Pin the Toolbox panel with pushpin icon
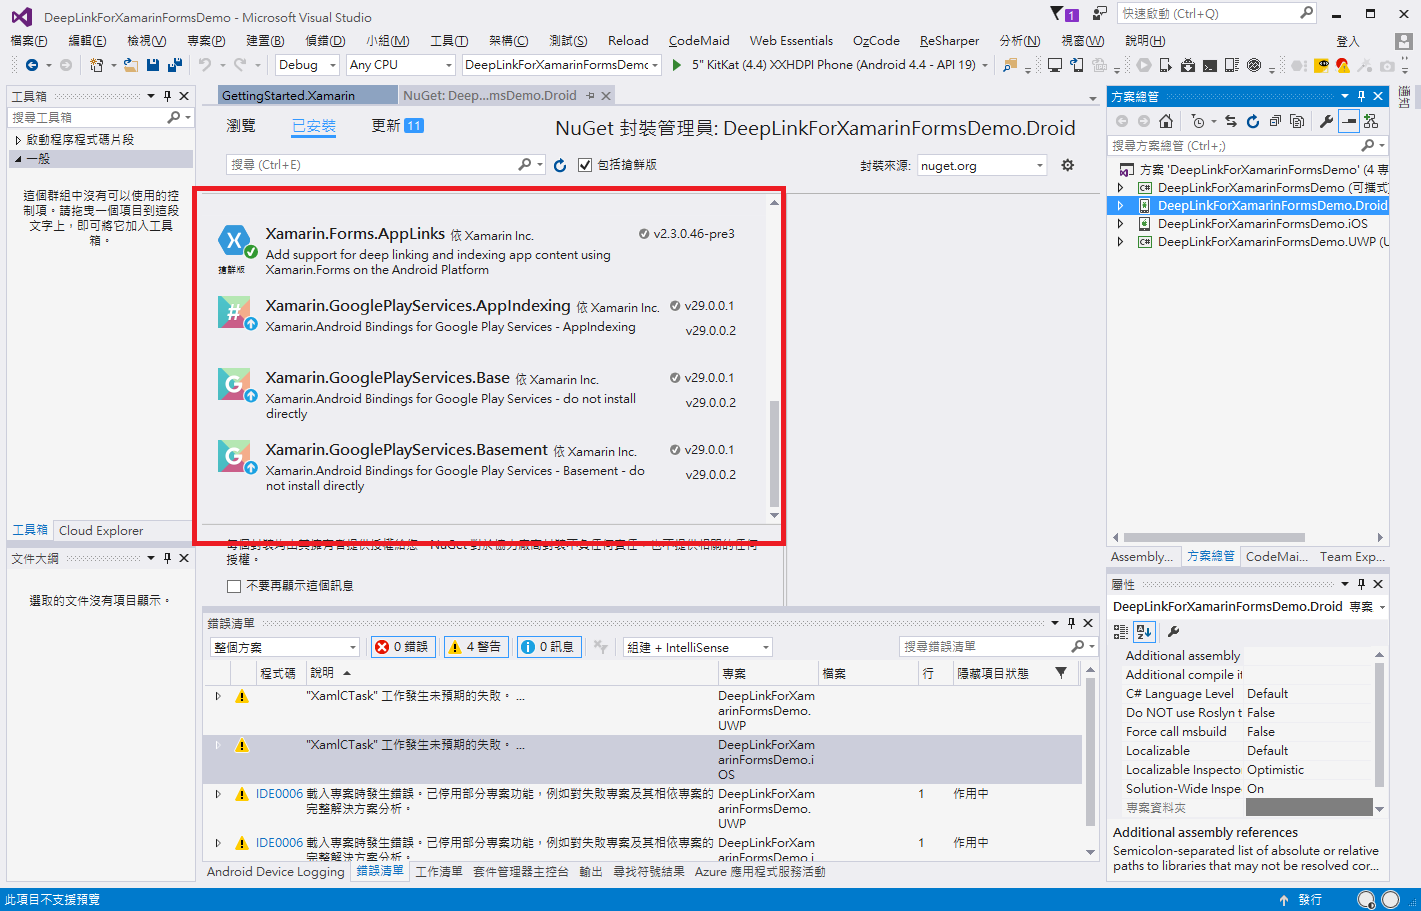Screen dimensions: 1421x911 (x=167, y=96)
